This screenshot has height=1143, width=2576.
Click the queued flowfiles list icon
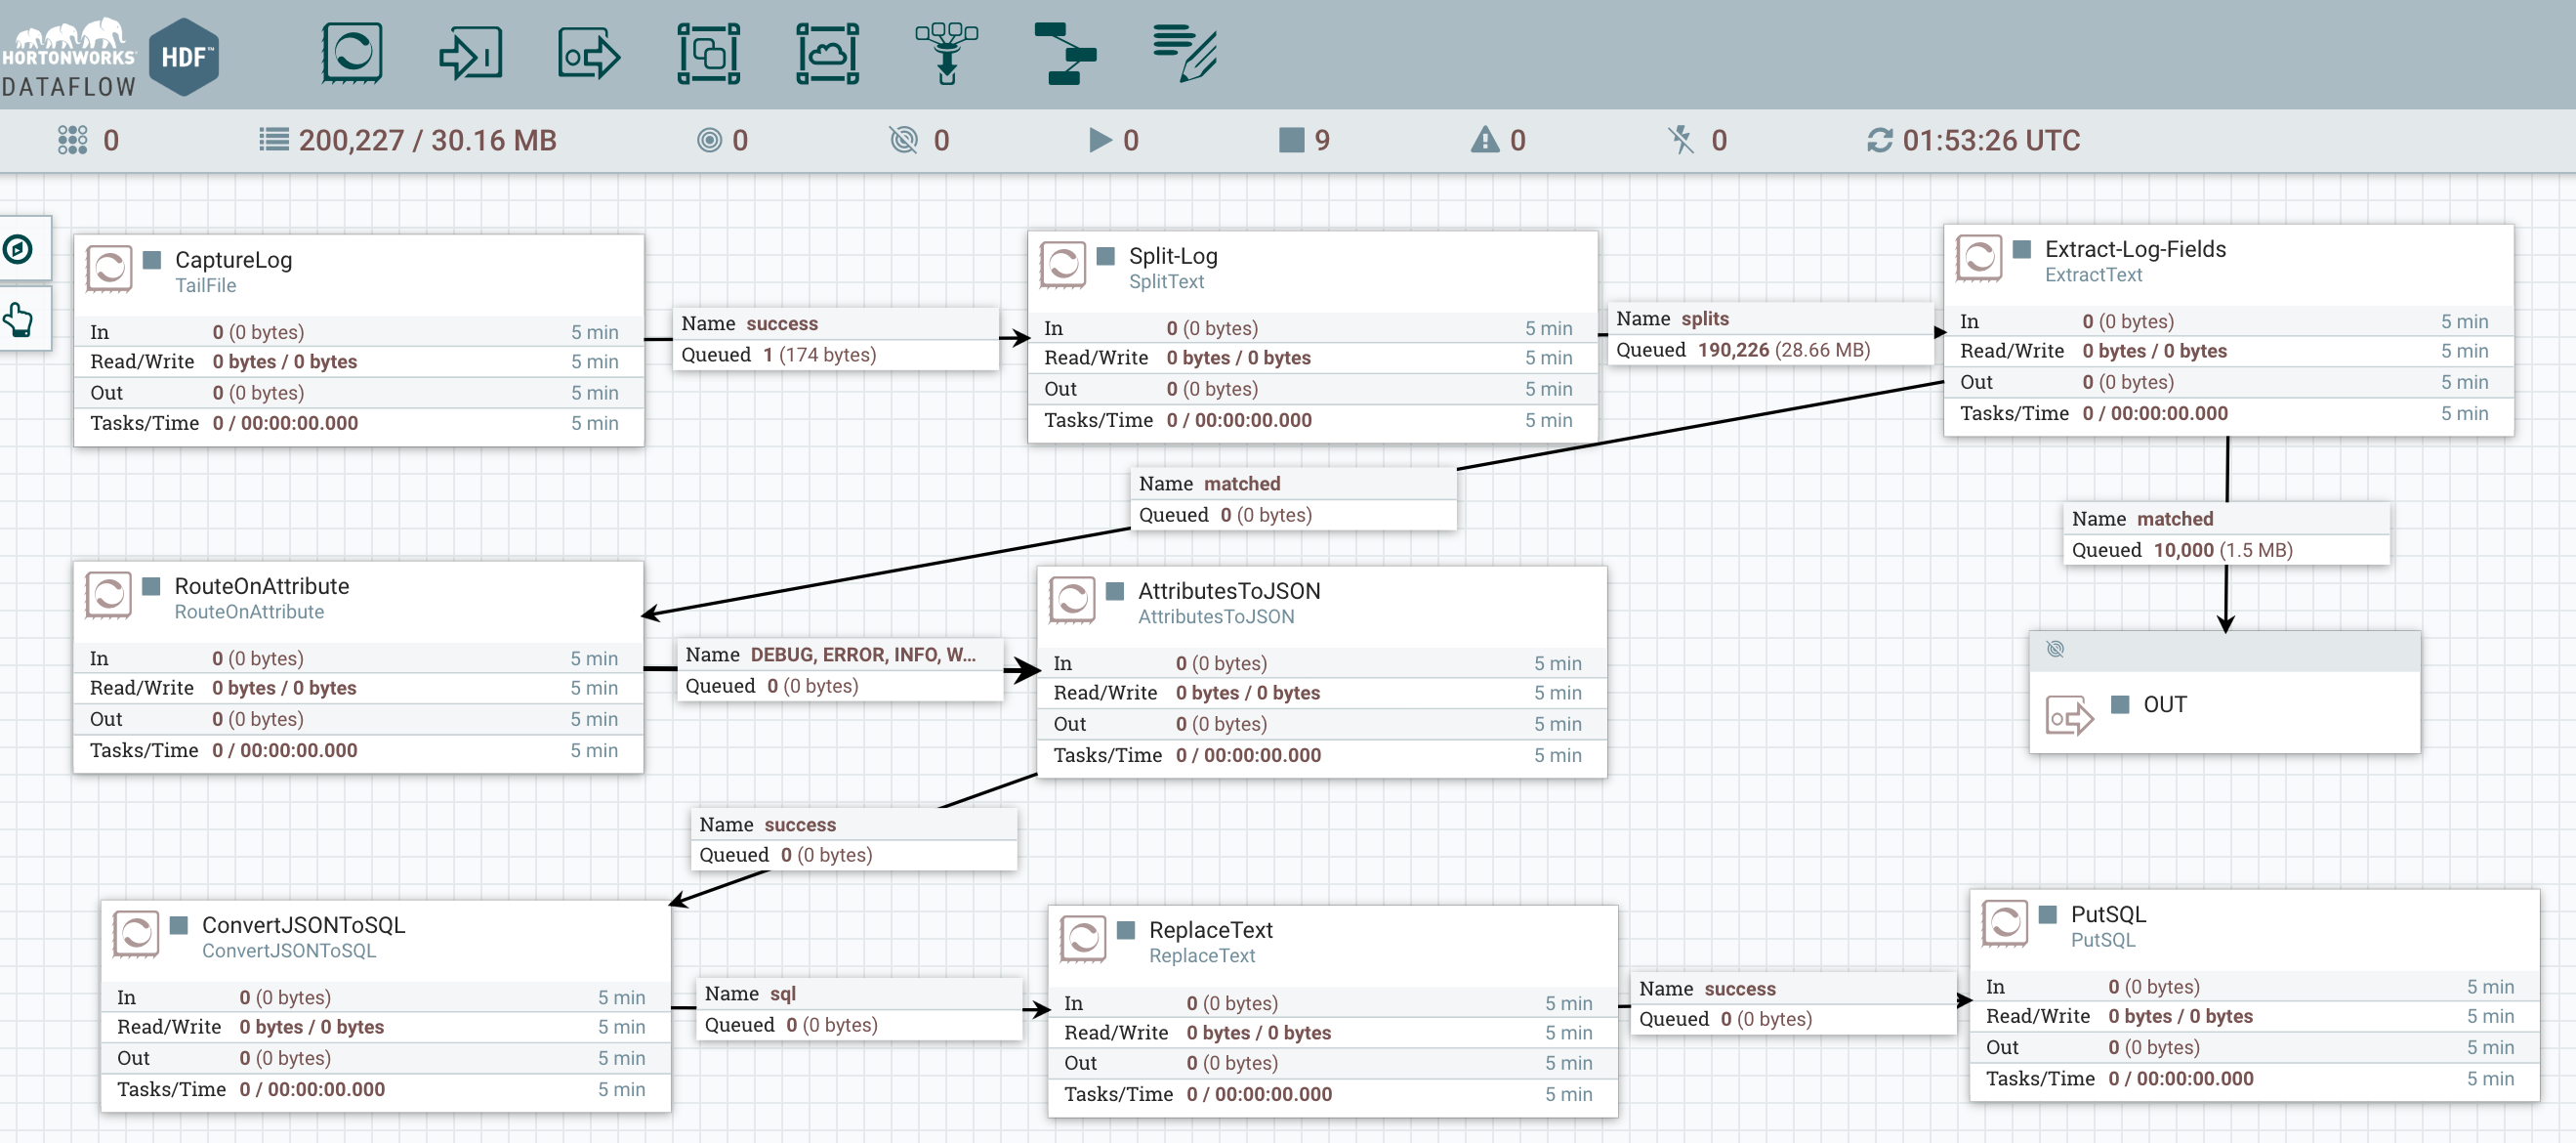tap(274, 139)
